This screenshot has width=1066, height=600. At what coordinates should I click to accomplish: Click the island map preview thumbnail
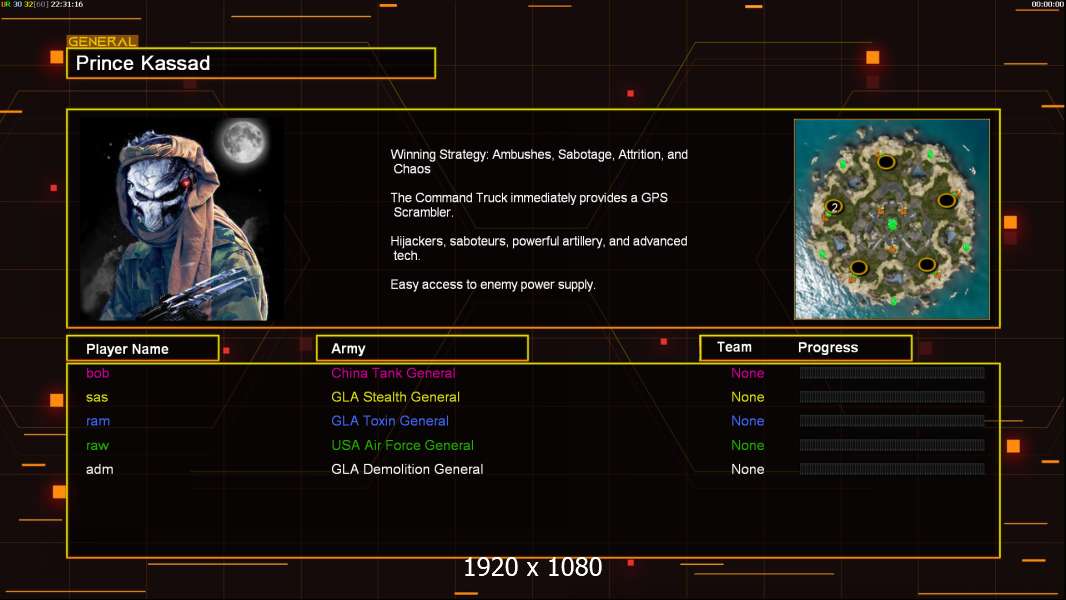pyautogui.click(x=891, y=219)
